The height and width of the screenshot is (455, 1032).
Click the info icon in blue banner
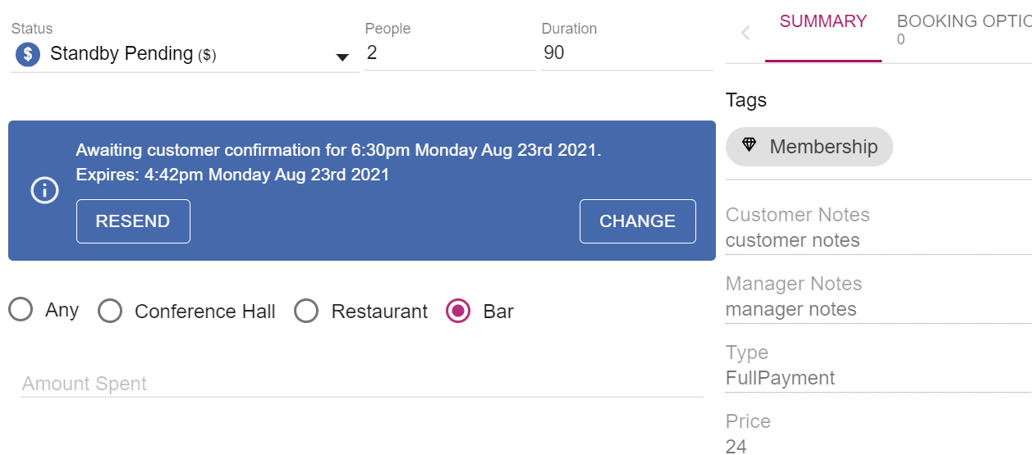(45, 191)
